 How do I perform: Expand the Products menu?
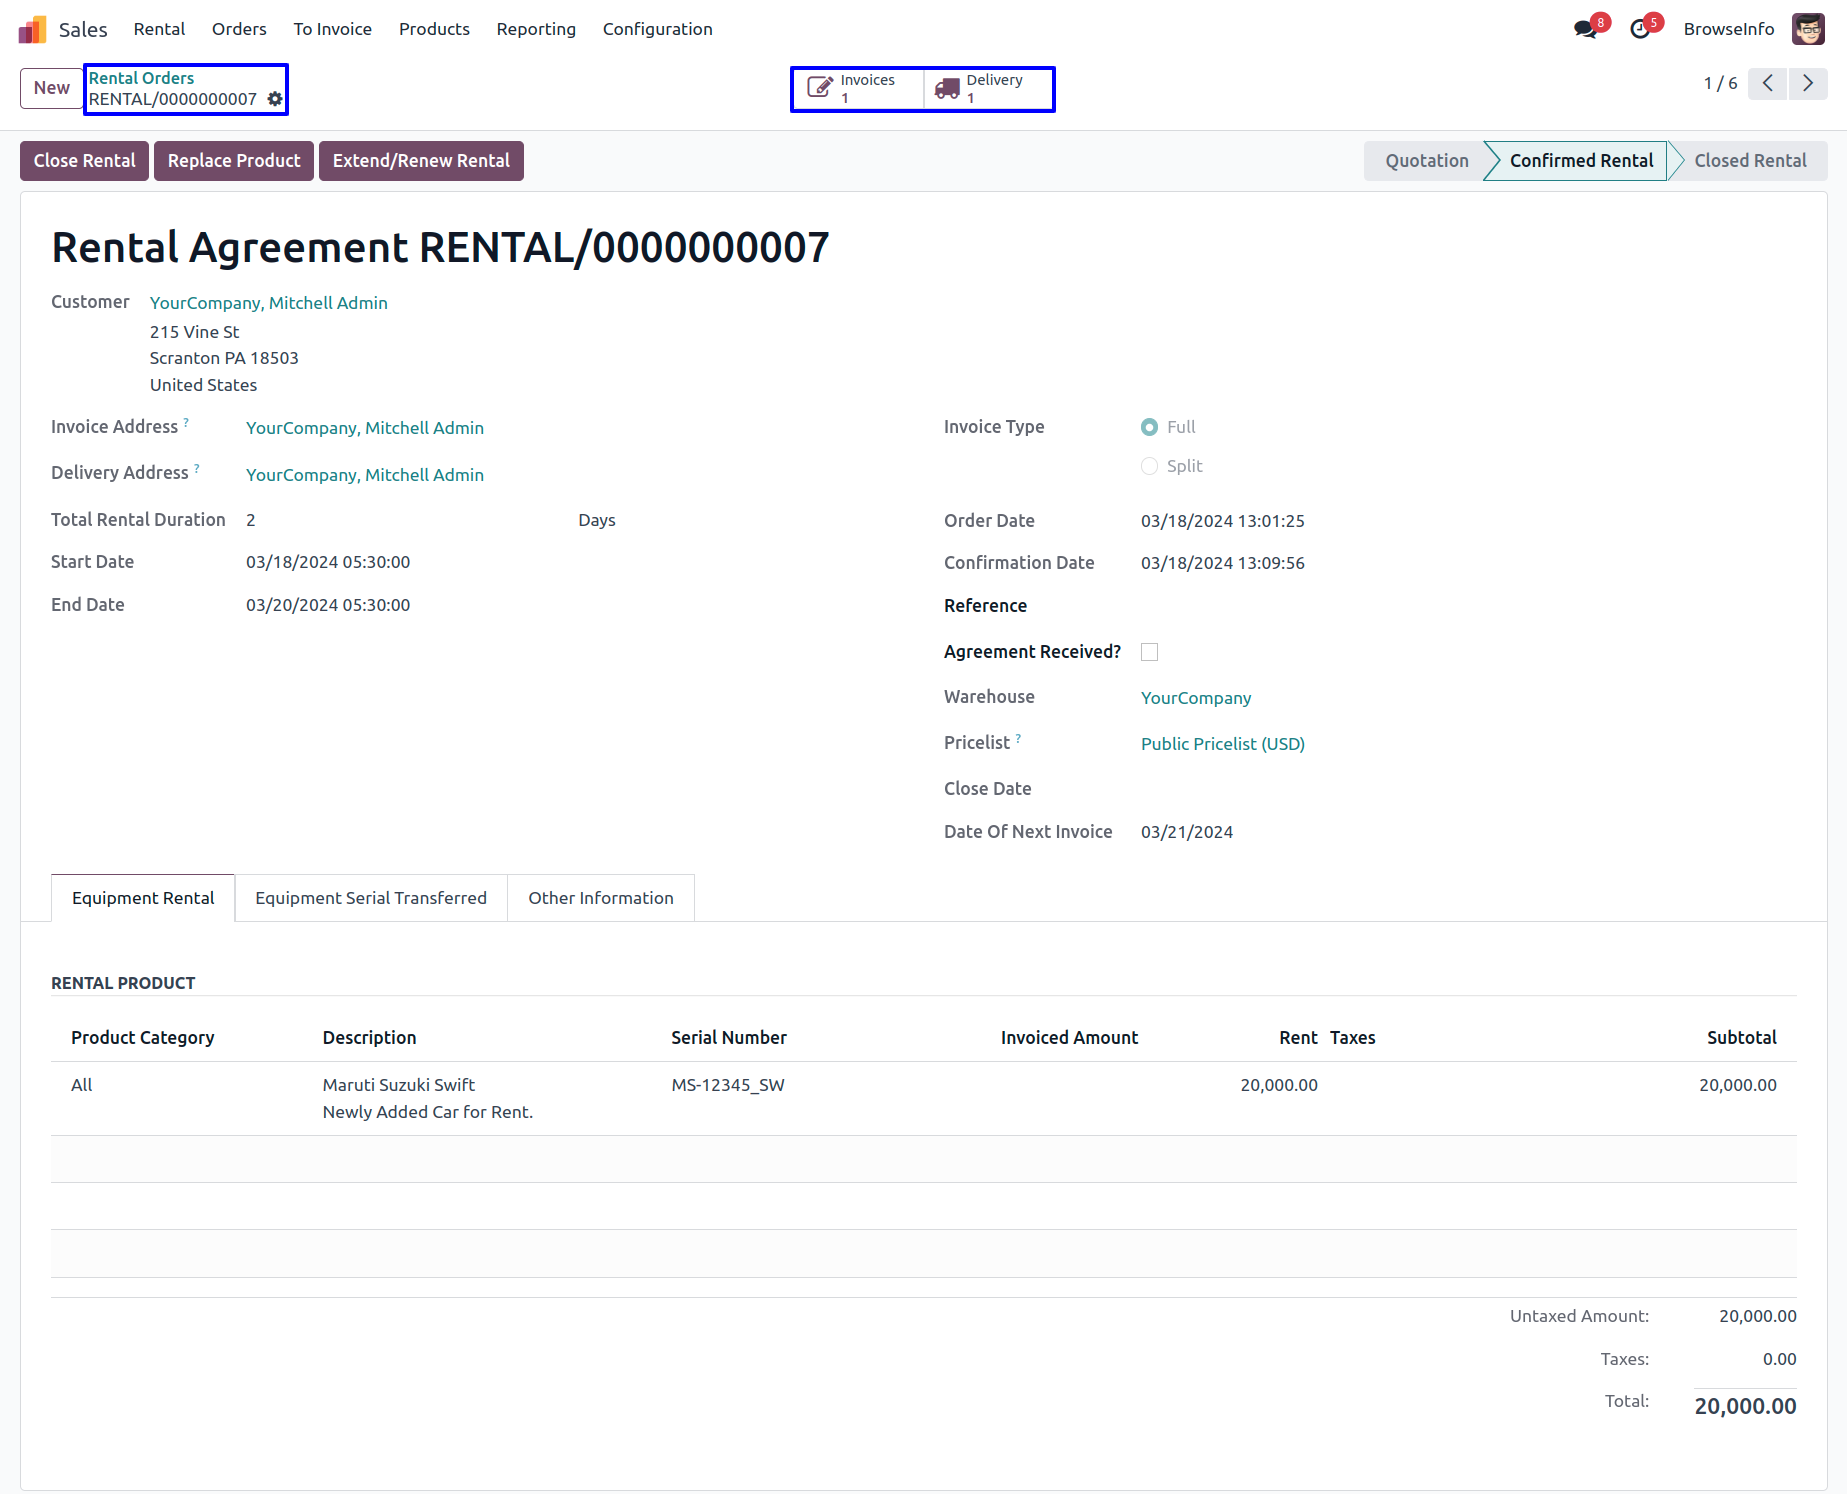[434, 29]
